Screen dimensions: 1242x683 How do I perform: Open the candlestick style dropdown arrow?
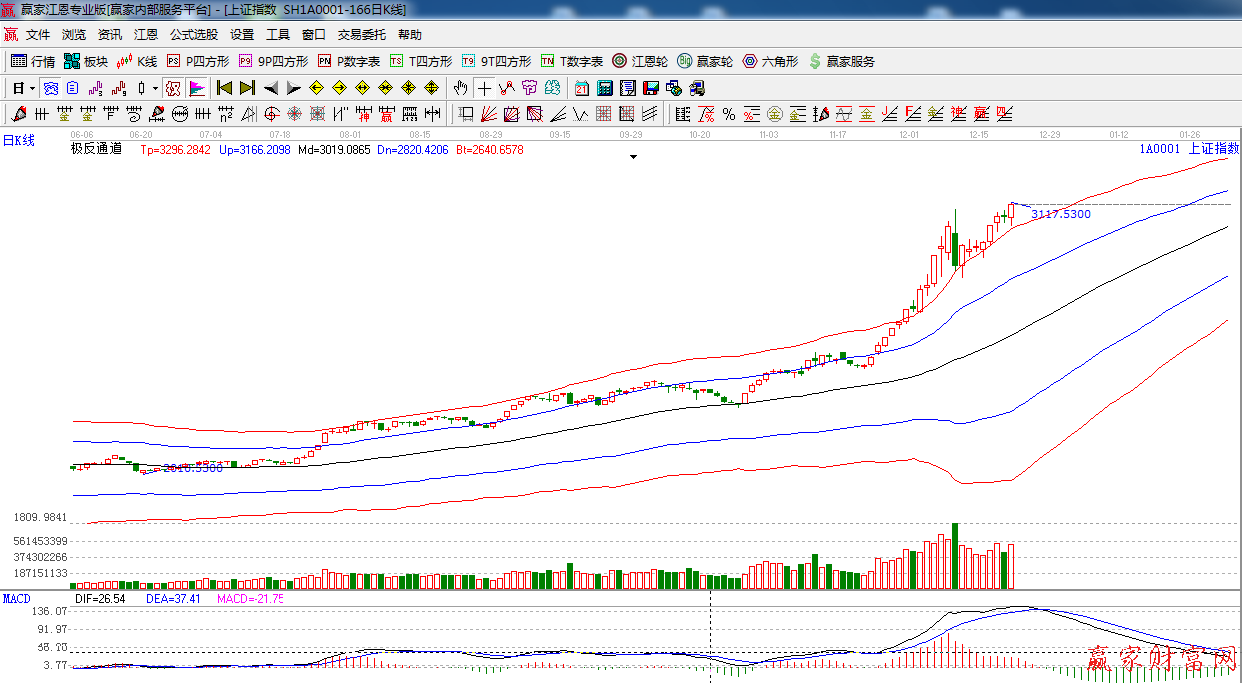tap(155, 88)
